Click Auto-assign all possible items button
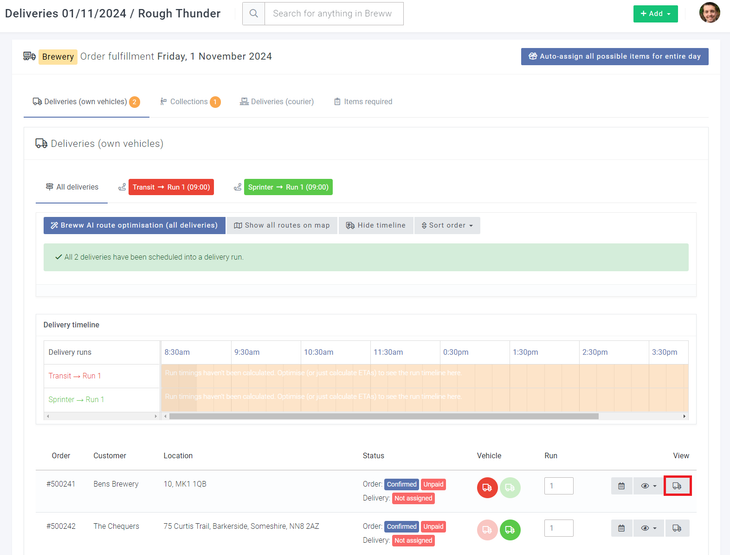 [x=614, y=57]
